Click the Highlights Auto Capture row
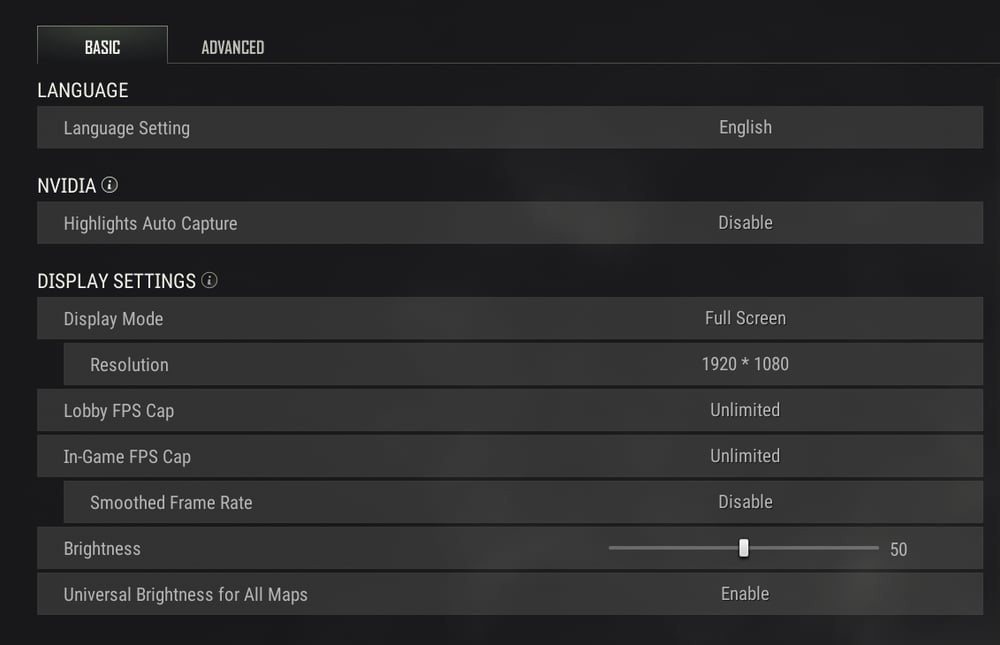The width and height of the screenshot is (1000, 645). pyautogui.click(x=300, y=223)
